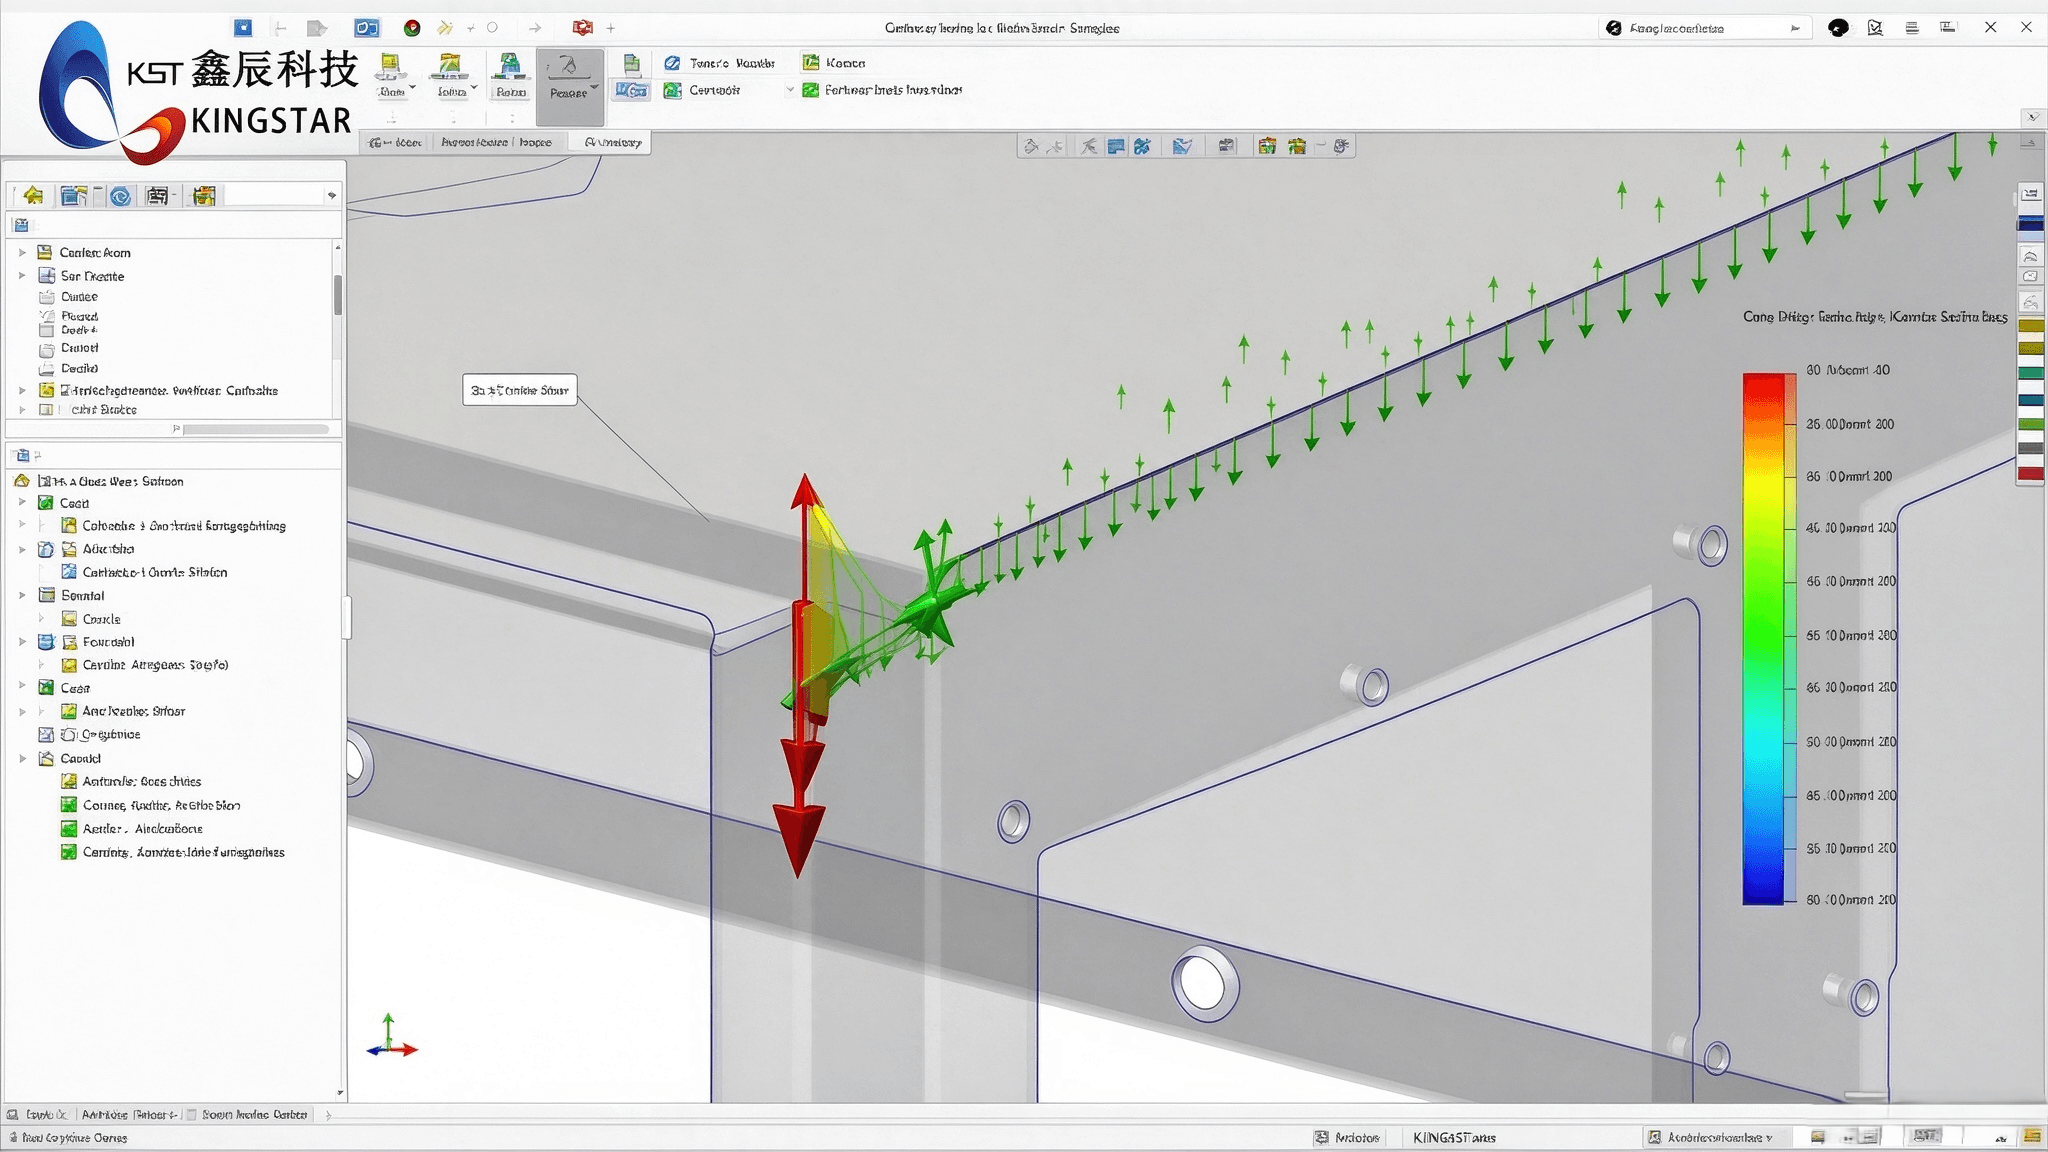Select the dark blue swatch in the right sidebar
This screenshot has height=1152, width=2048.
point(2030,225)
